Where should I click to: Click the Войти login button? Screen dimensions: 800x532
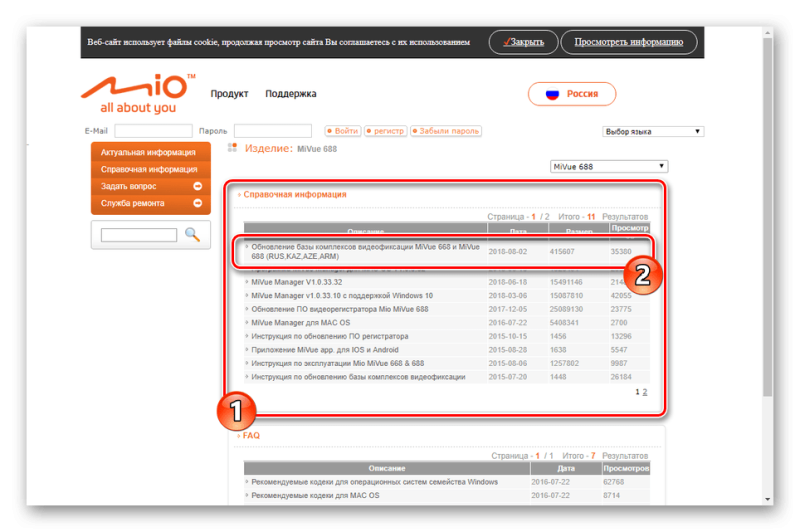[x=343, y=131]
